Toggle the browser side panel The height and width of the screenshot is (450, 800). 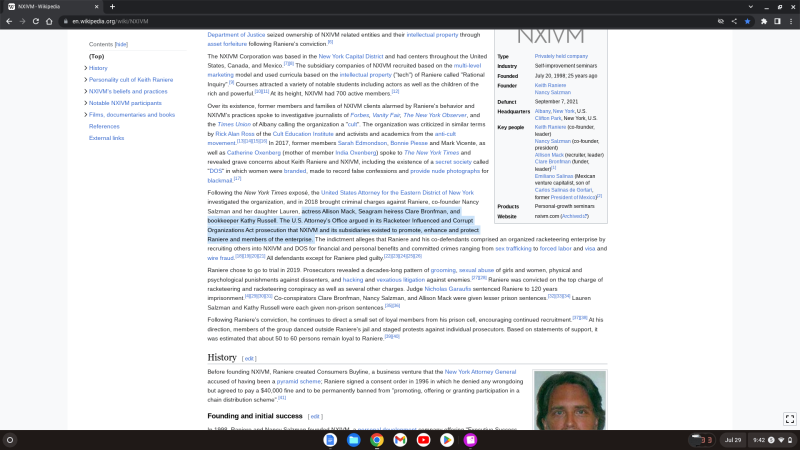[777, 21]
